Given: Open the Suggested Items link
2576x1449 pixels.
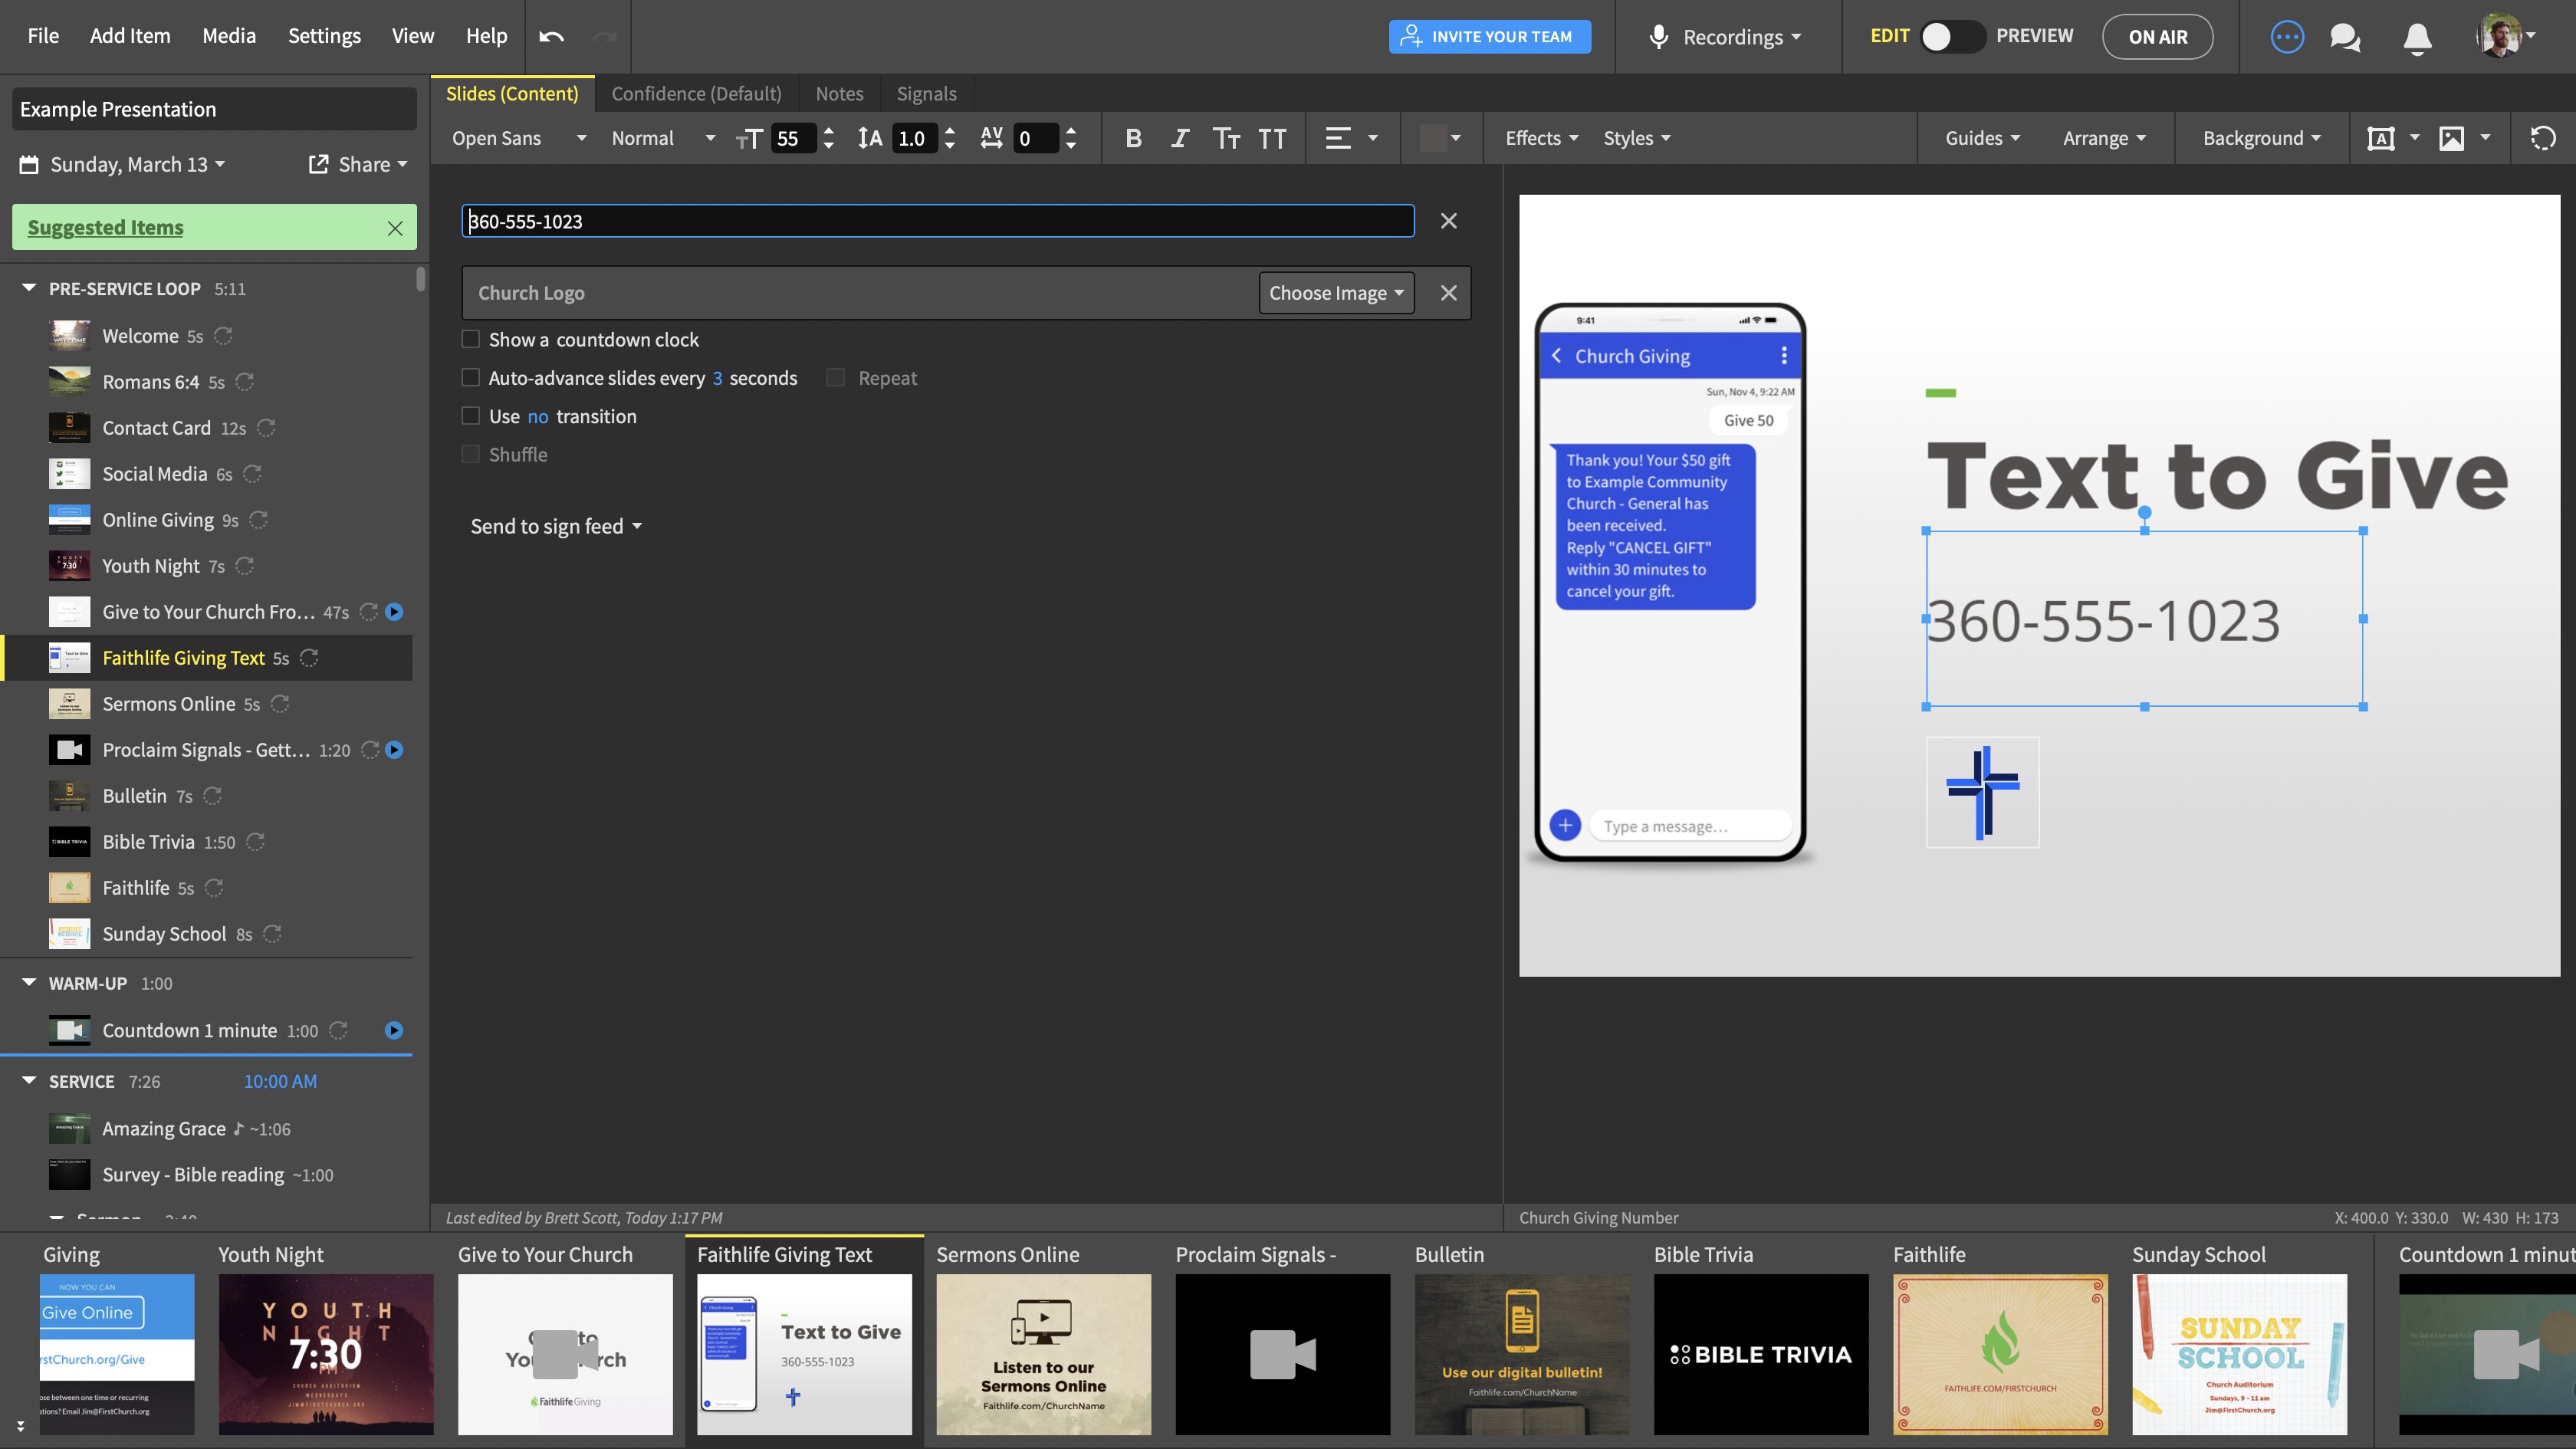Looking at the screenshot, I should click(105, 227).
